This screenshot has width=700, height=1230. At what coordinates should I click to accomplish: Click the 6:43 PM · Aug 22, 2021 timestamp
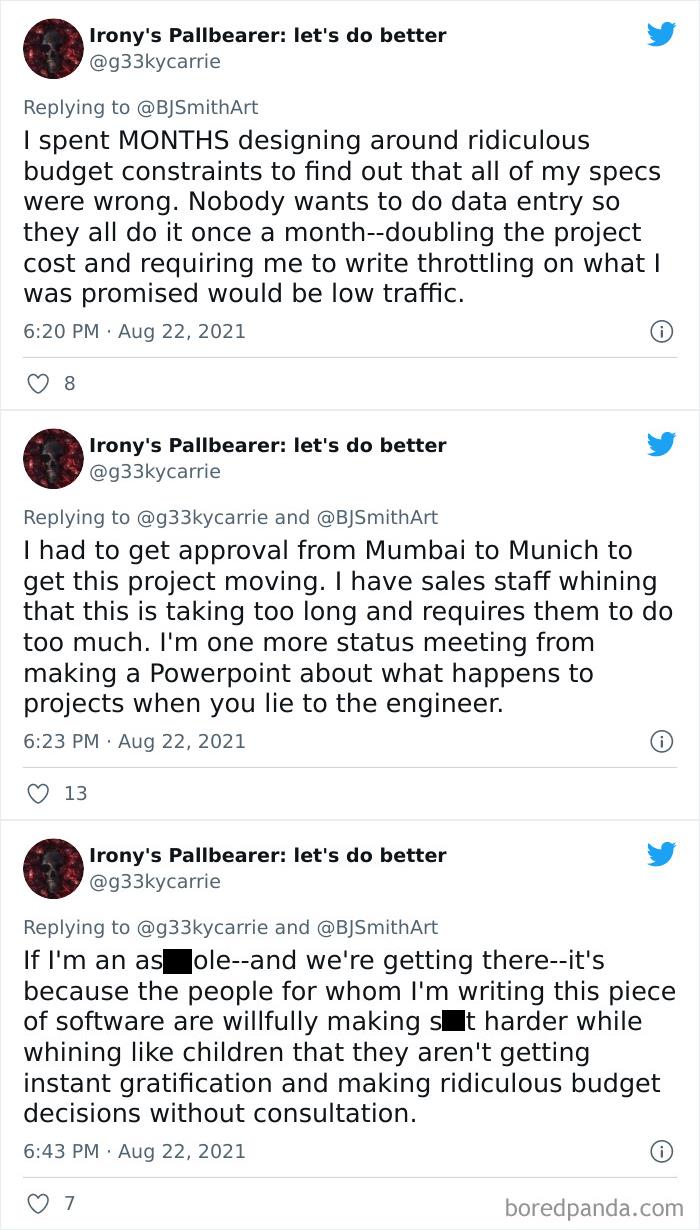(134, 1151)
